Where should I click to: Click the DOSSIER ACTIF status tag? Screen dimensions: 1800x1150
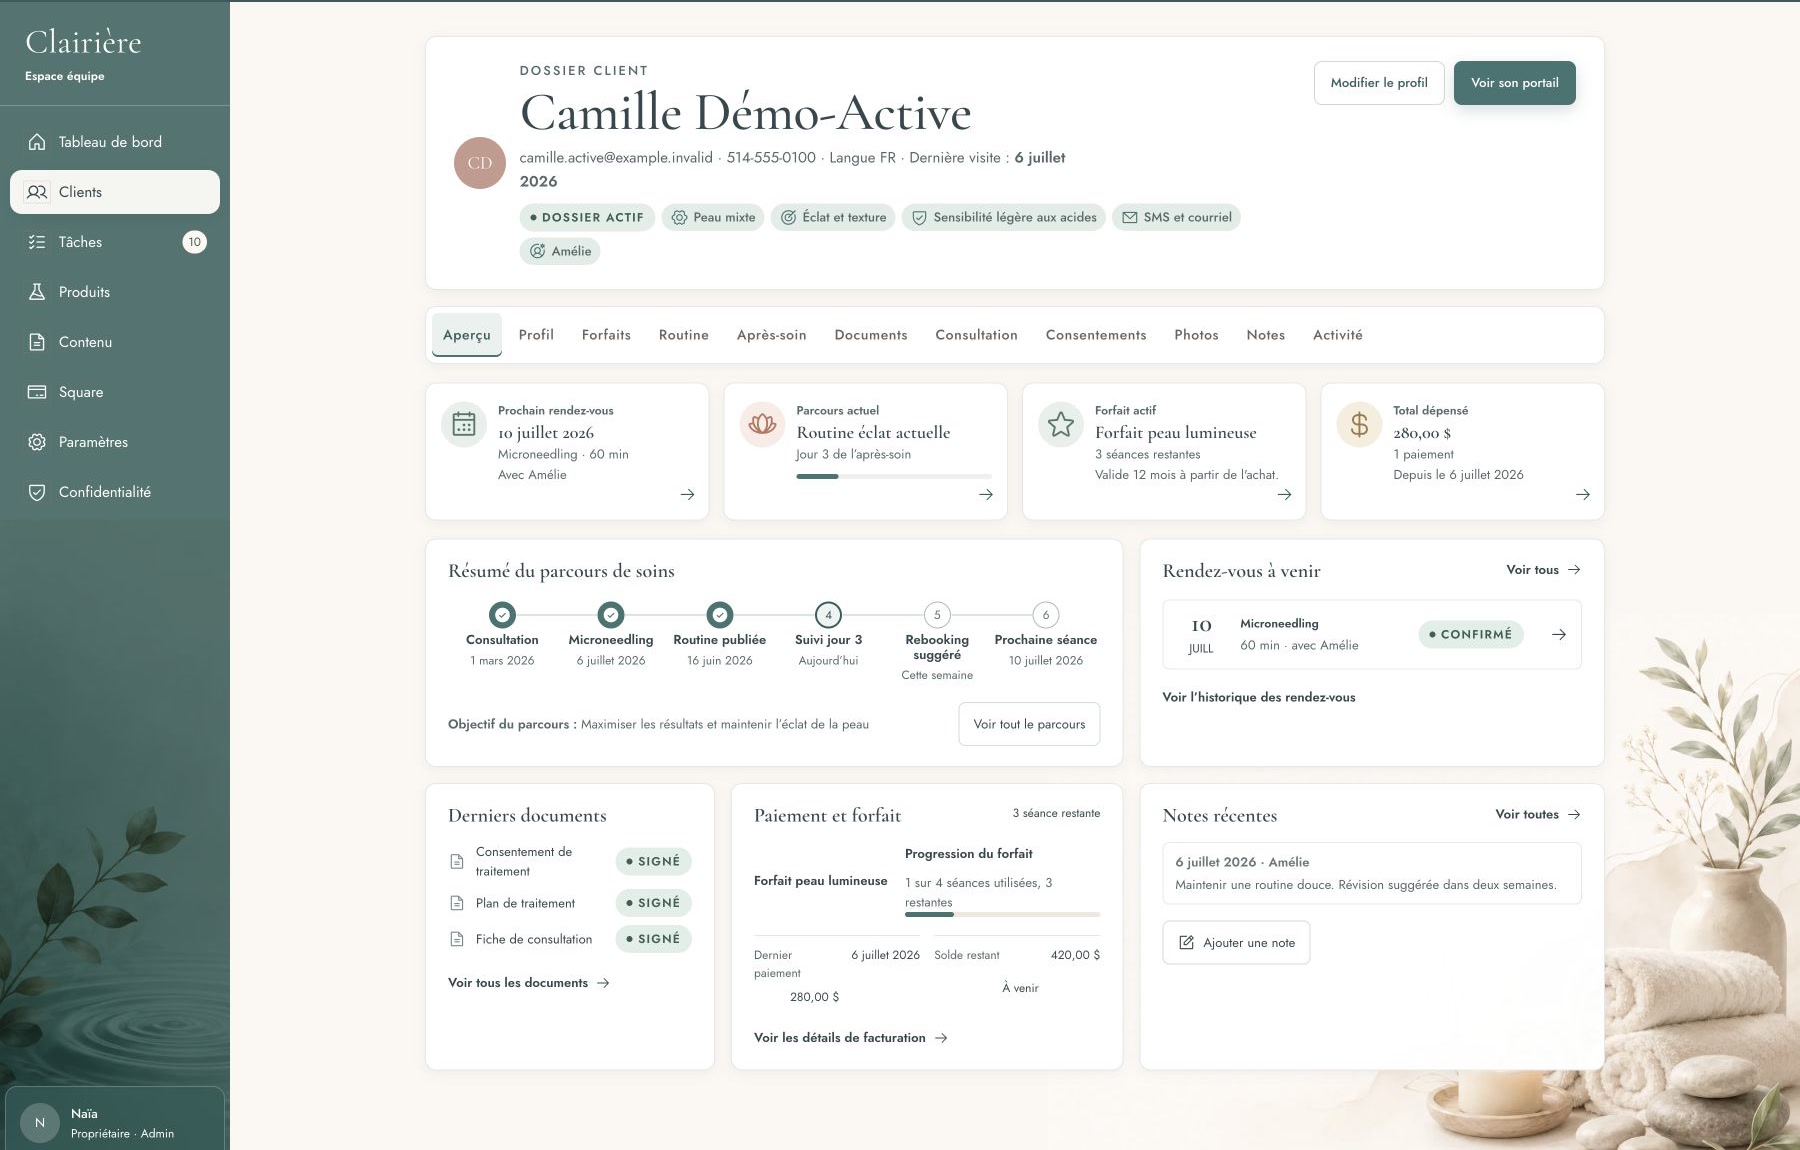587,217
